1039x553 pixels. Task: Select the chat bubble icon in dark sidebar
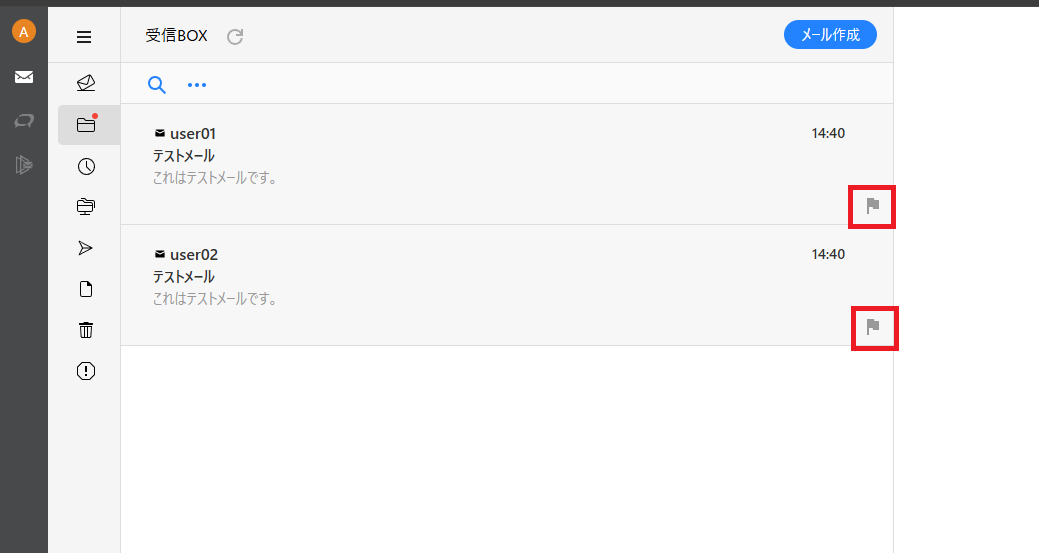[24, 121]
